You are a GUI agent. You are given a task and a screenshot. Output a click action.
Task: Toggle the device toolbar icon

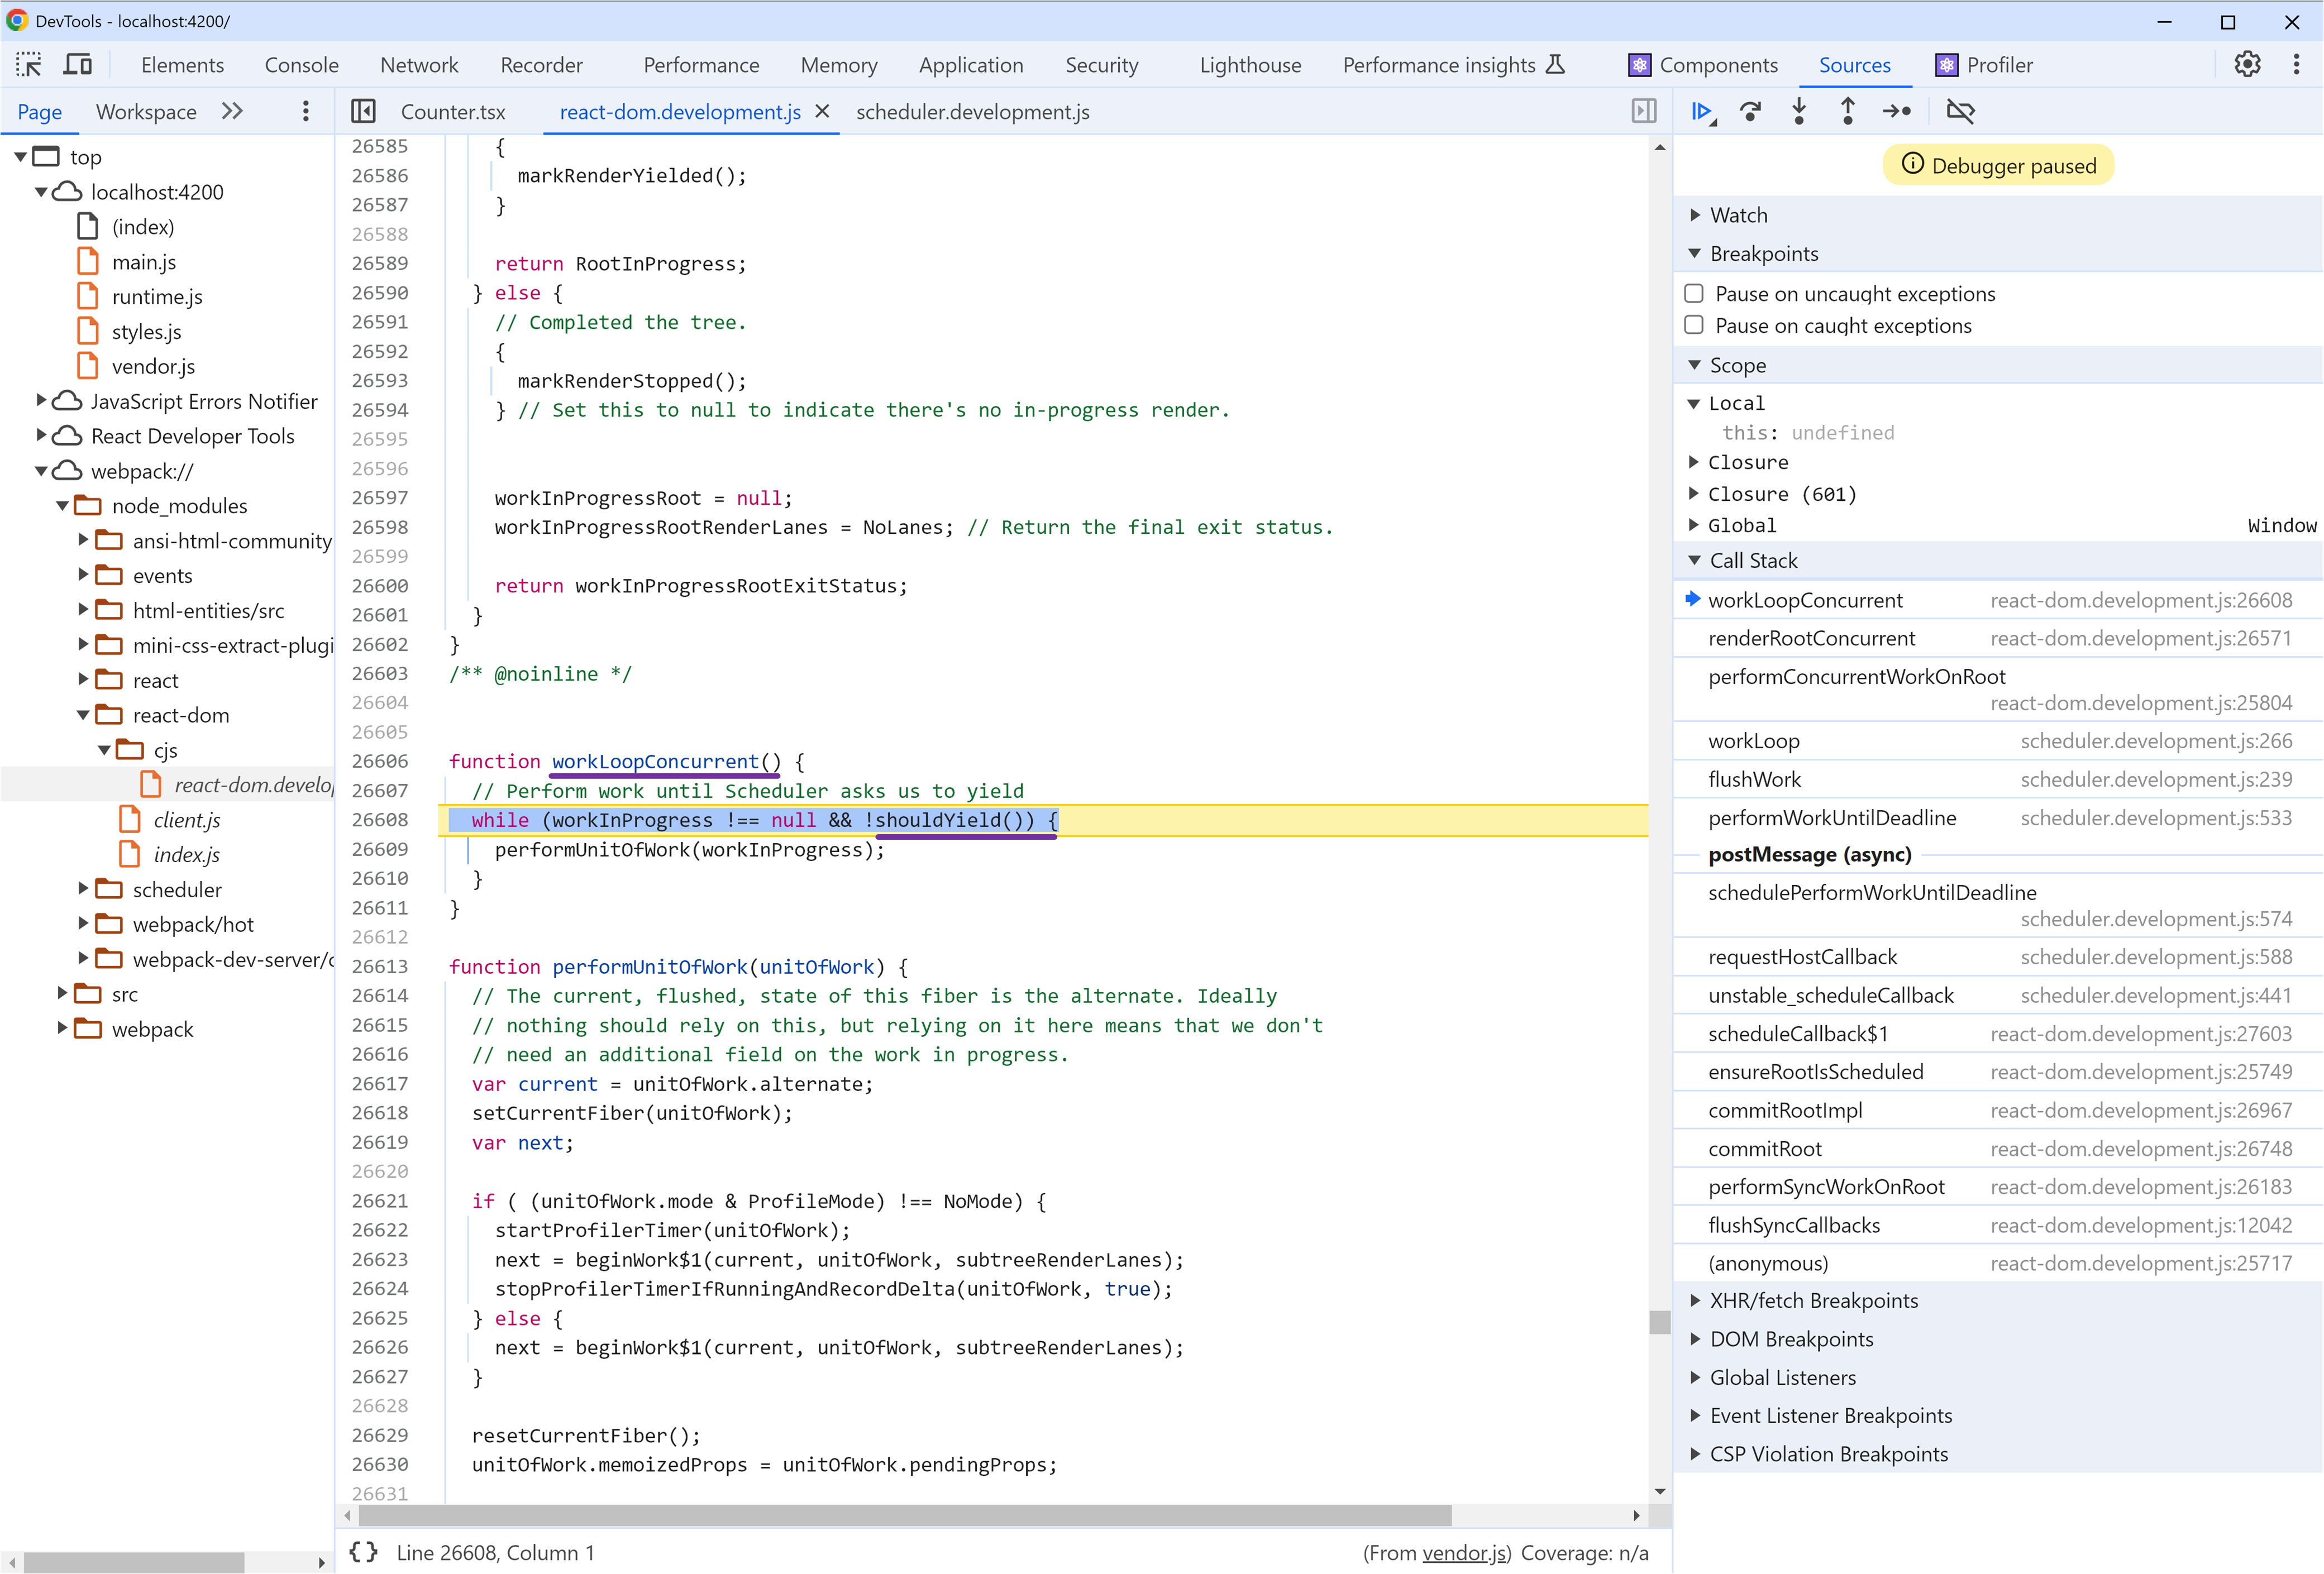tap(78, 65)
